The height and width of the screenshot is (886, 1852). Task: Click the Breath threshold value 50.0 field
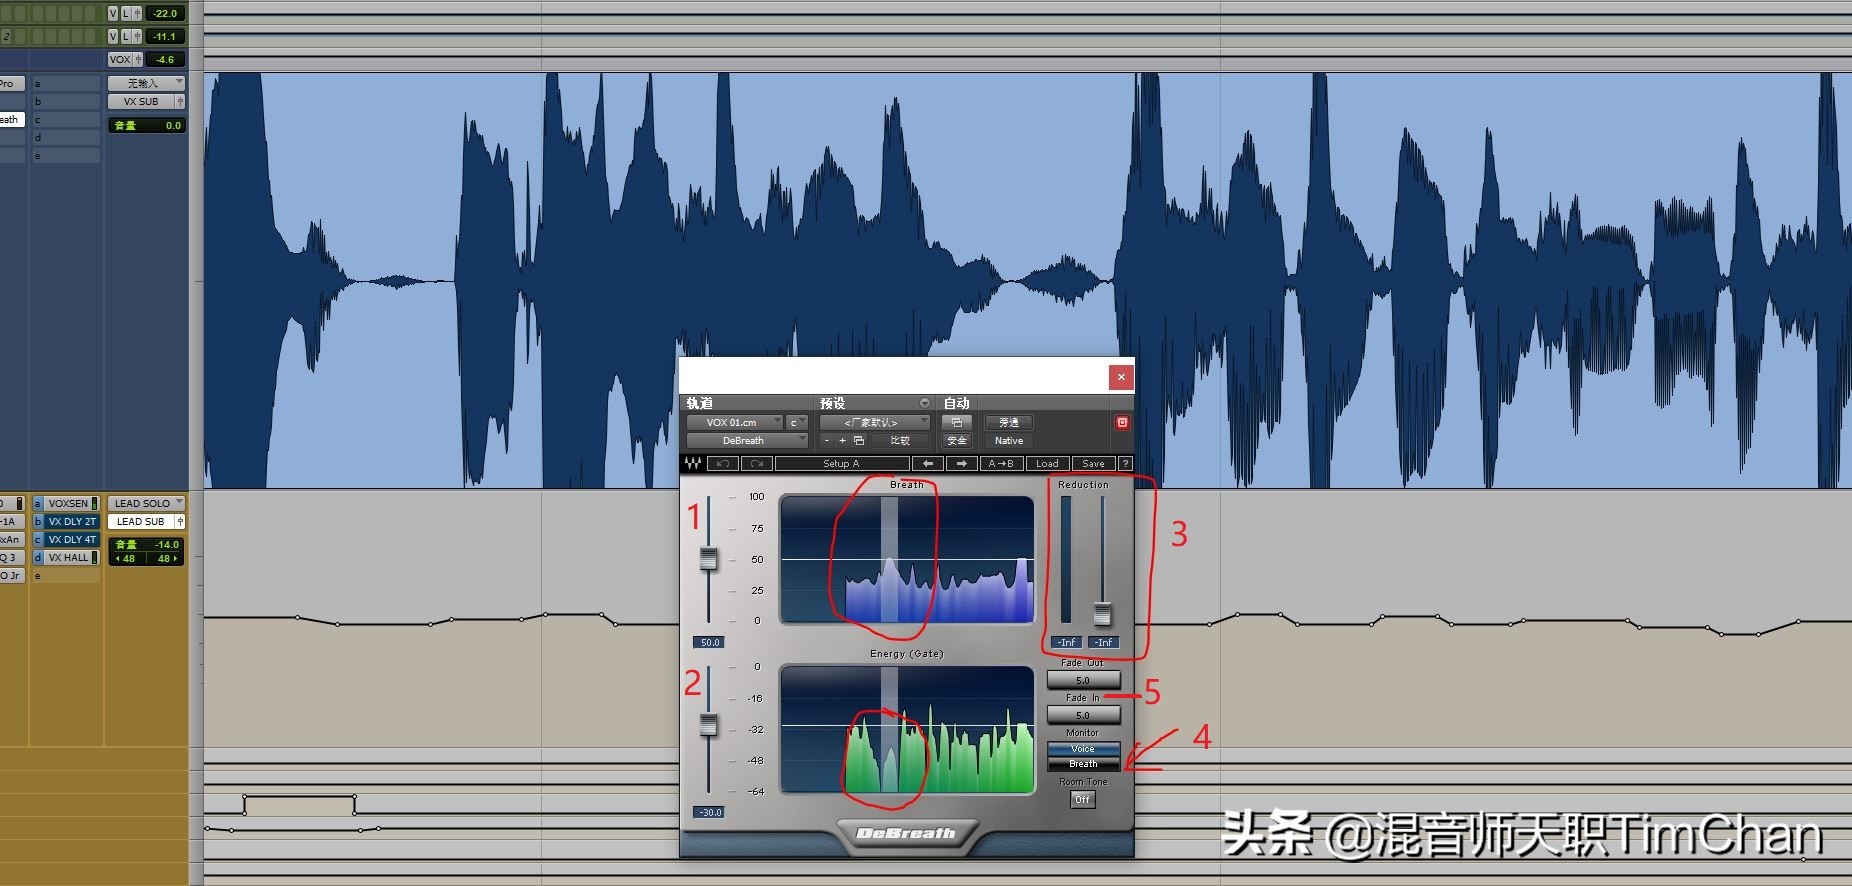(709, 643)
